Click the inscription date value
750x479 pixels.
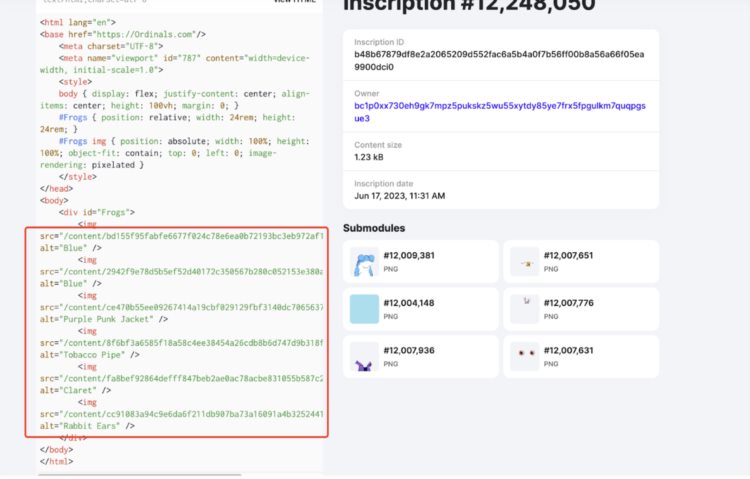(x=399, y=195)
